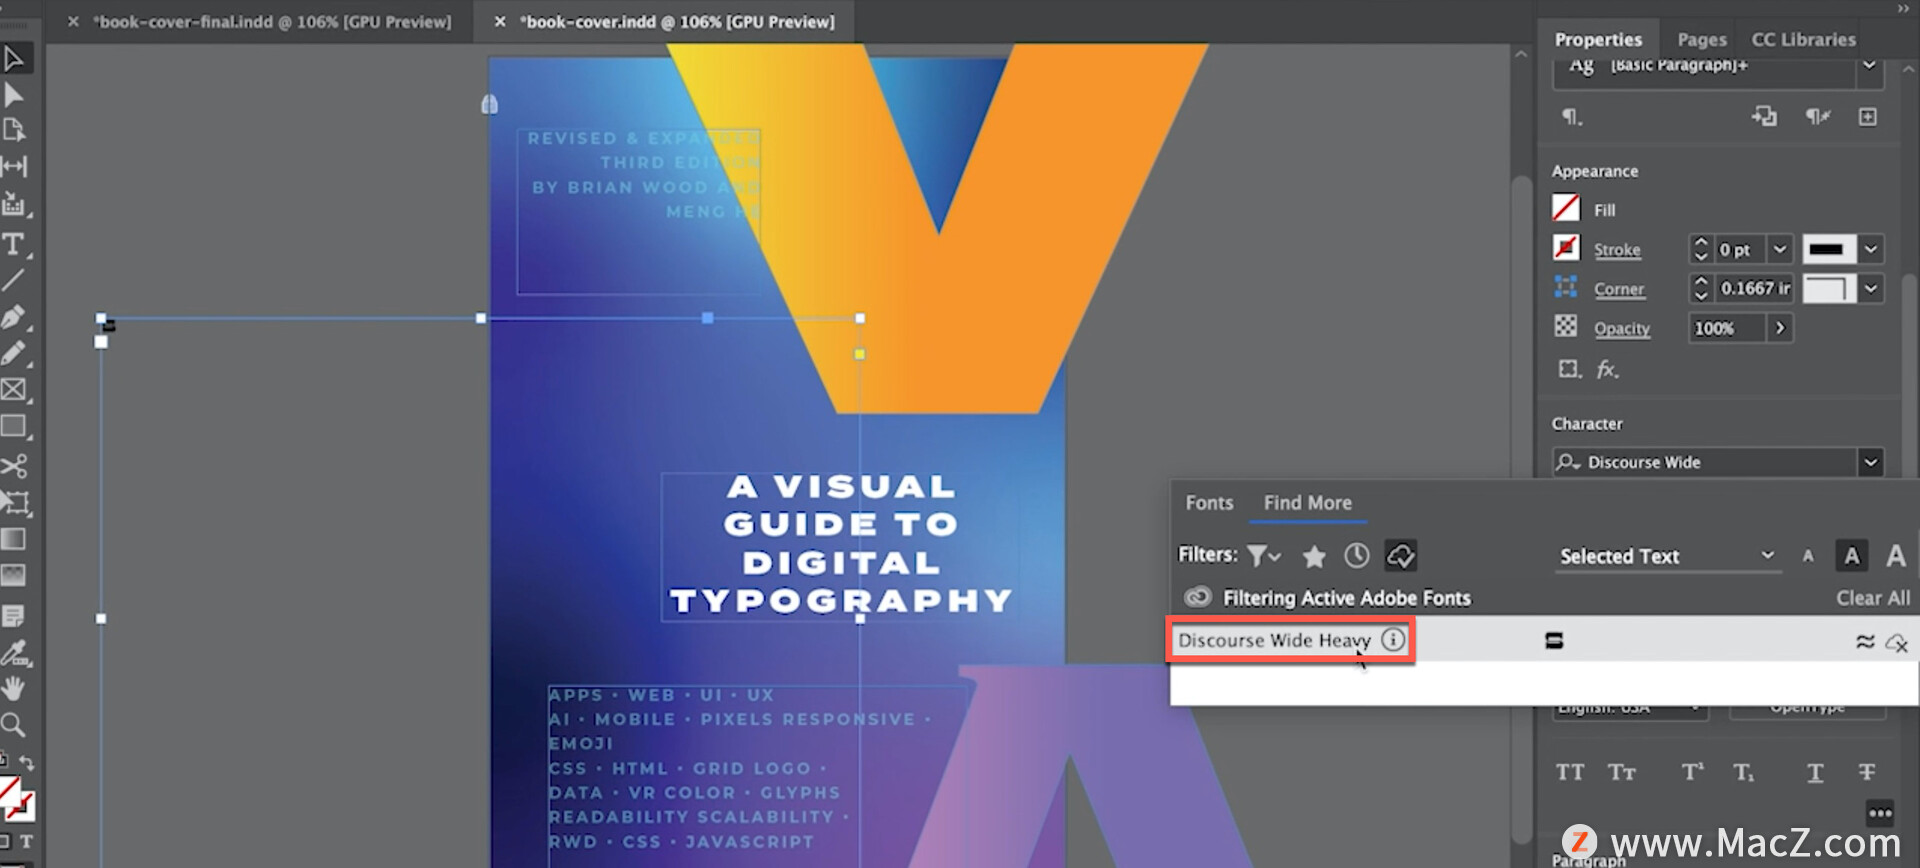Select the Find More tab
1920x868 pixels.
coord(1307,503)
